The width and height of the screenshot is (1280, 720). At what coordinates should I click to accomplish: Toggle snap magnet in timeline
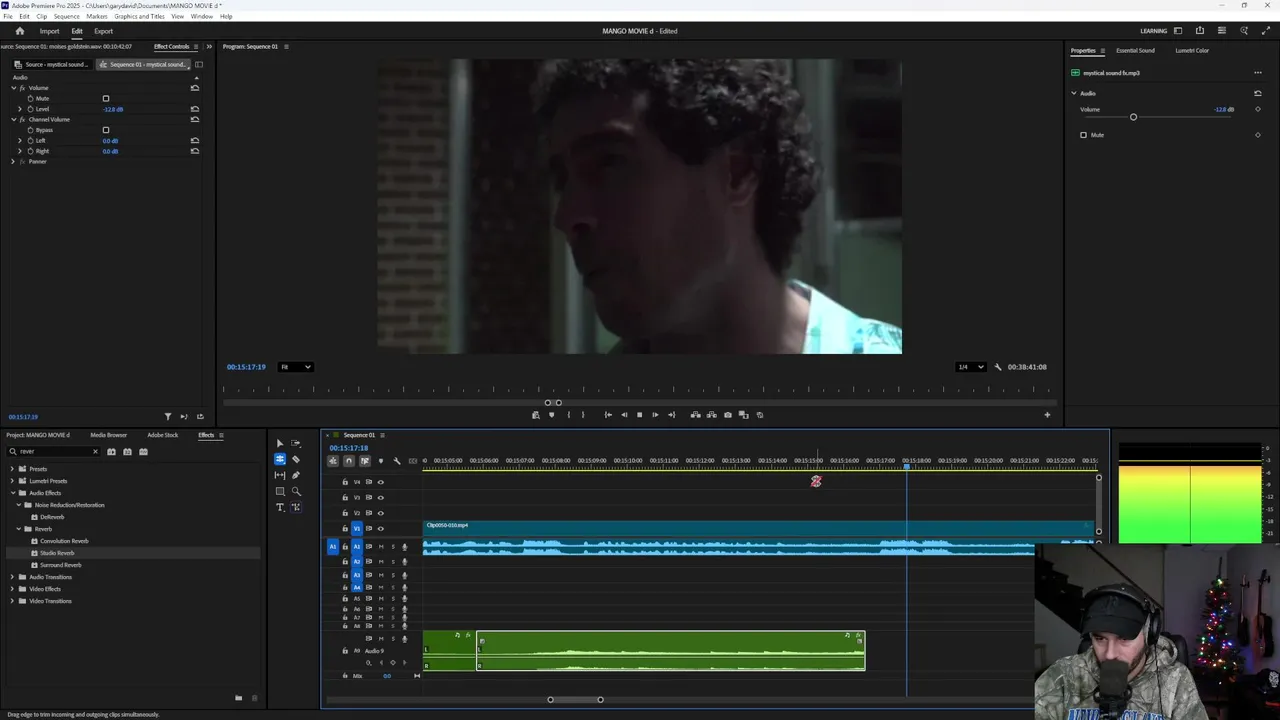pyautogui.click(x=349, y=461)
